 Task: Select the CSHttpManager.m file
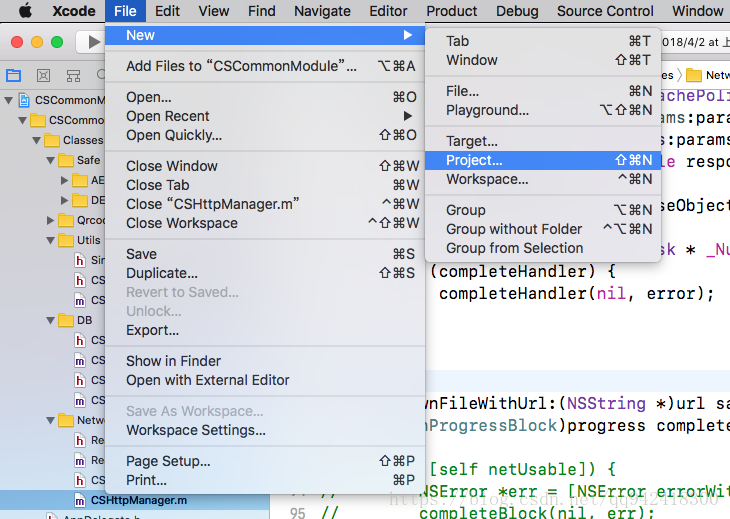135,500
